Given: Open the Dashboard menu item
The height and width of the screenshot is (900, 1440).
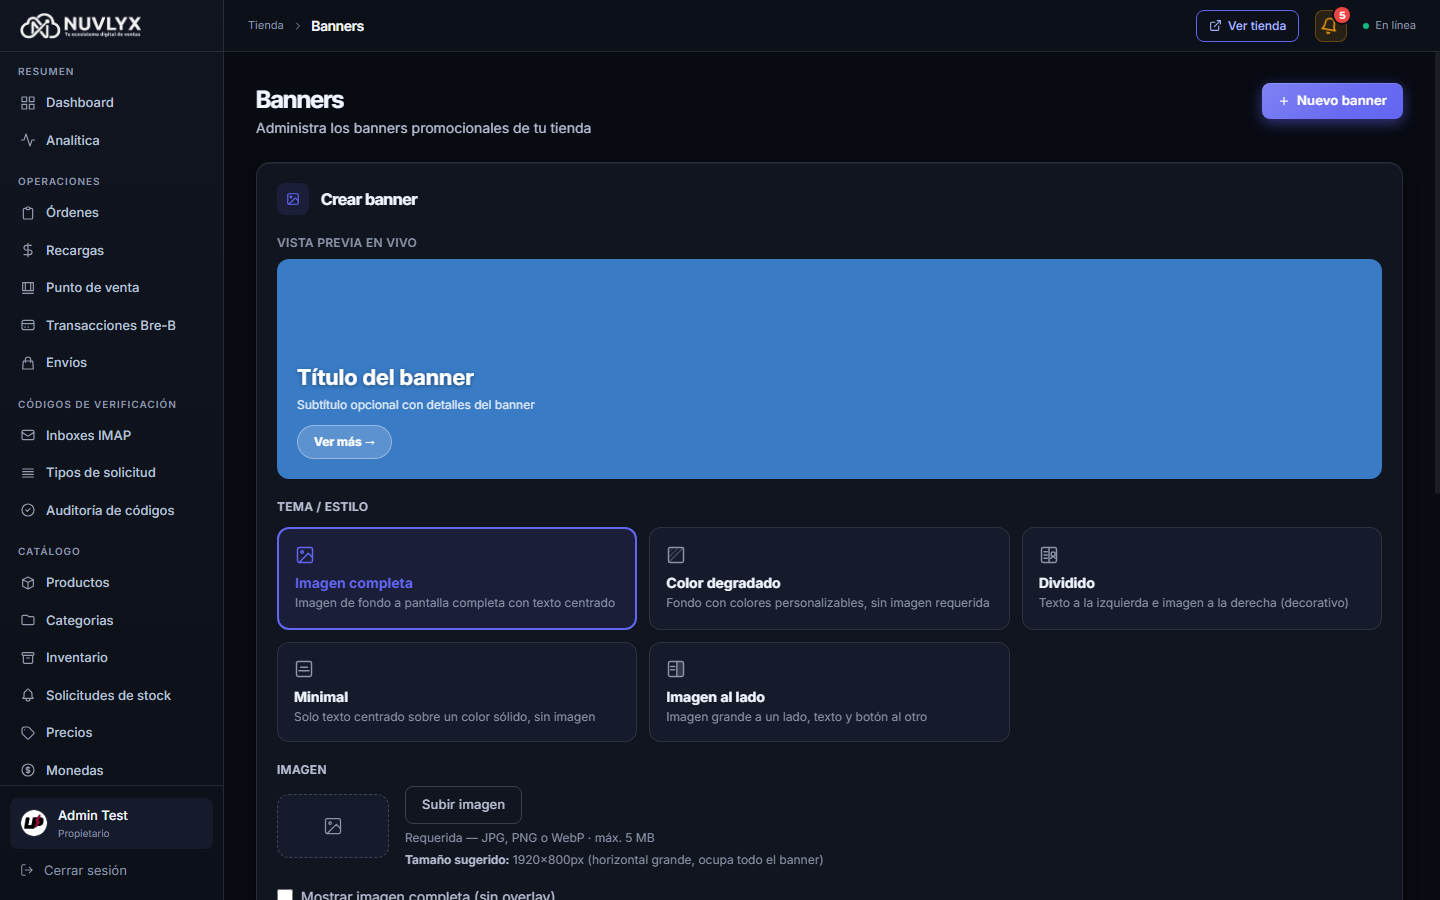Looking at the screenshot, I should coord(111,103).
